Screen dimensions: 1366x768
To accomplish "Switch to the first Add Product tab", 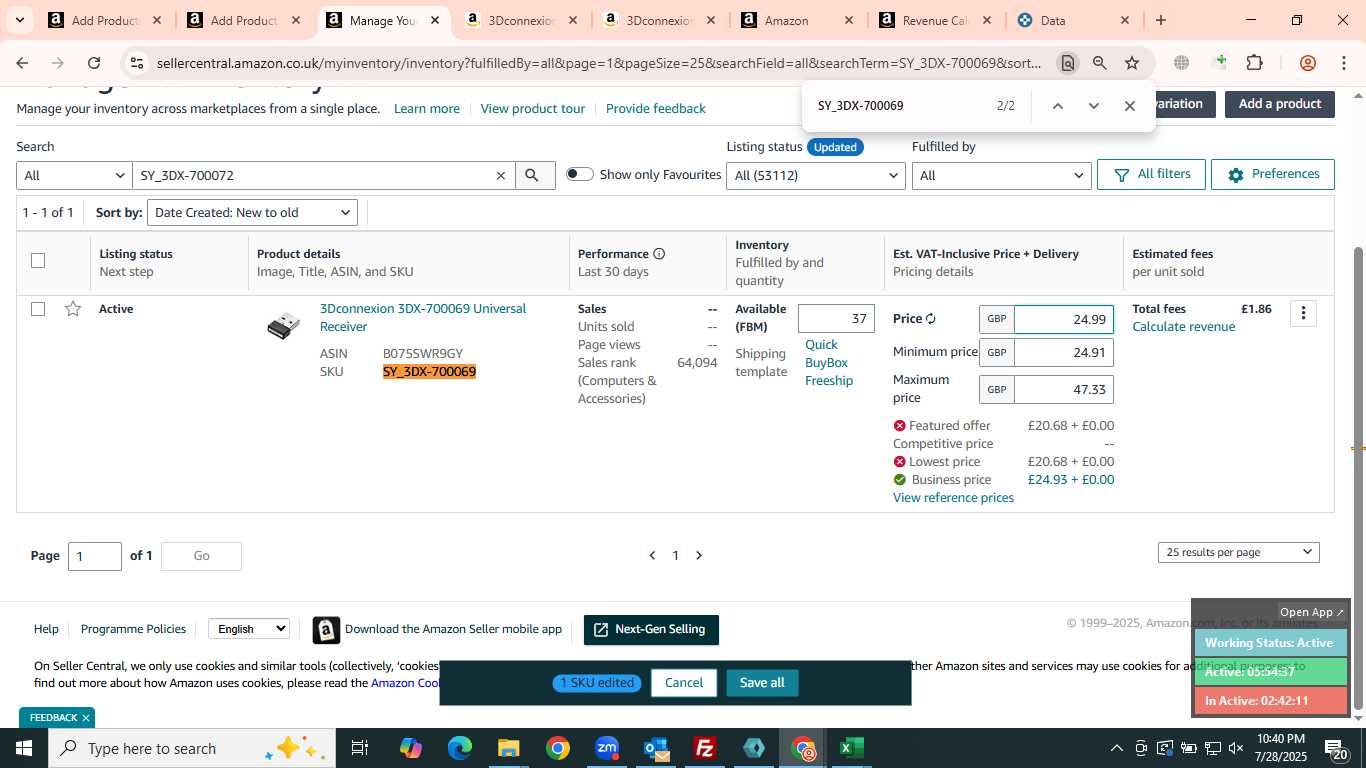I will click(104, 20).
